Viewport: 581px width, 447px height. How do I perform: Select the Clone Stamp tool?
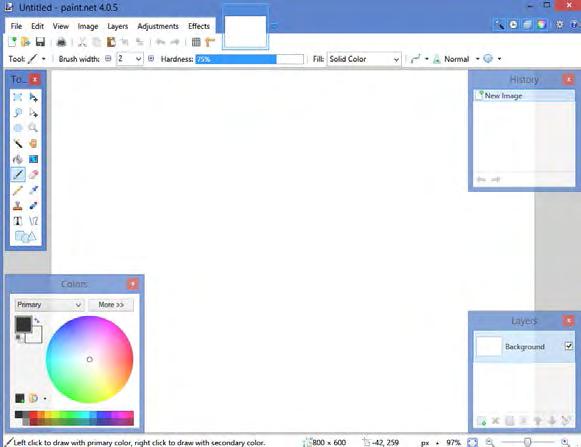click(17, 206)
